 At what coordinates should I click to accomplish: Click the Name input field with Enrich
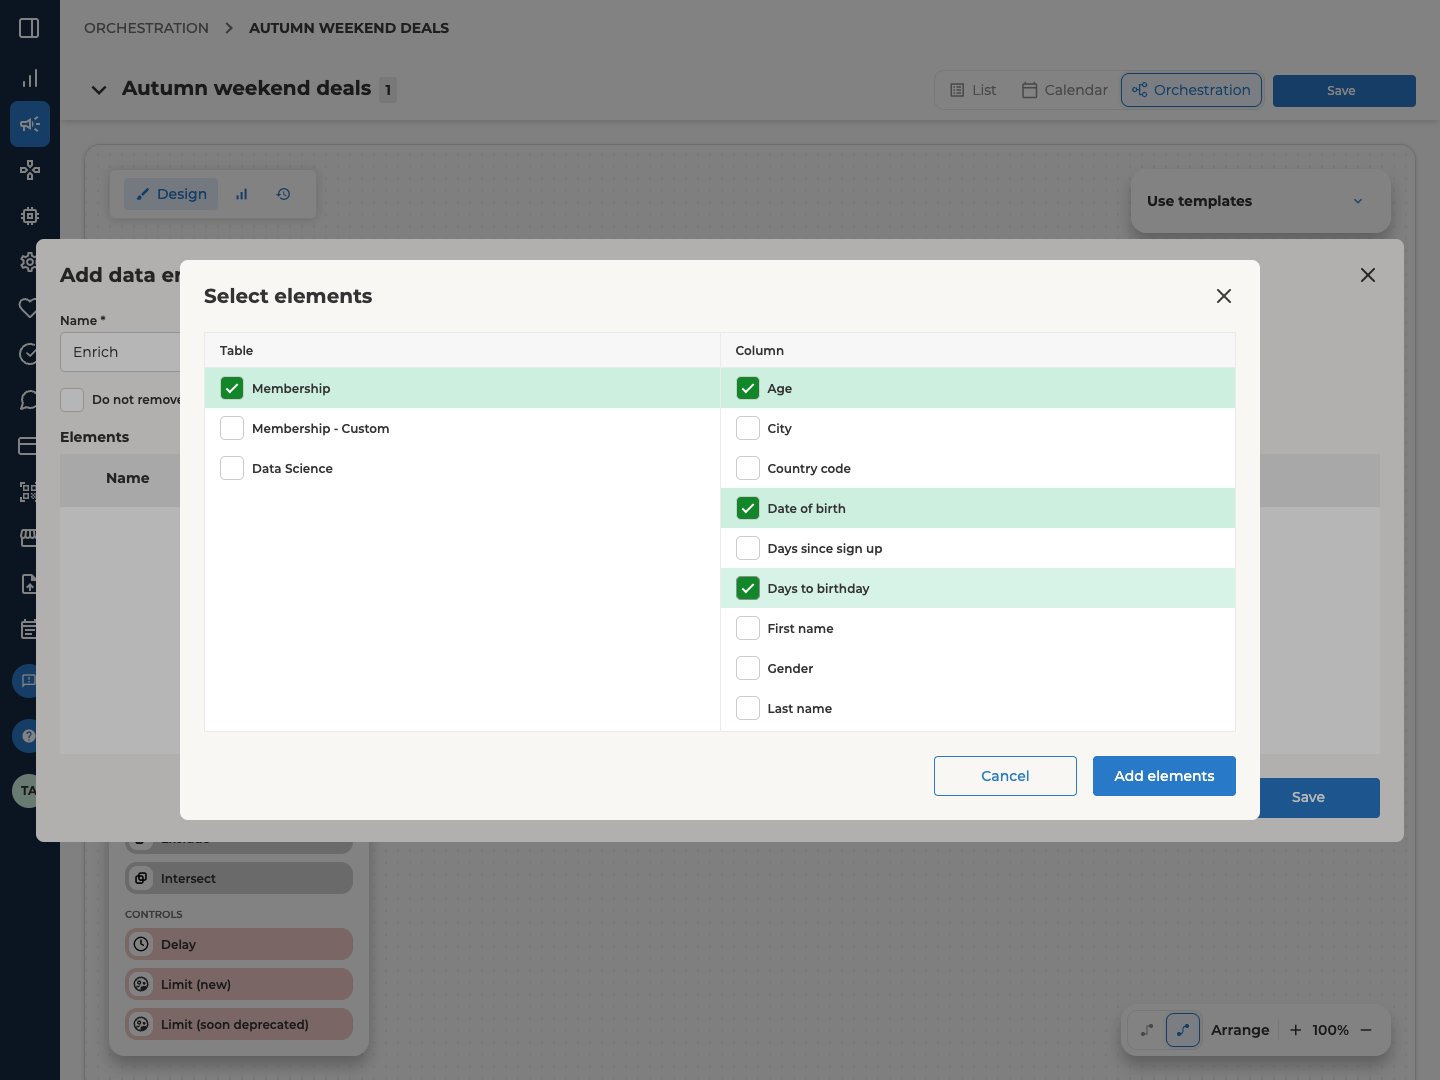[x=120, y=352]
